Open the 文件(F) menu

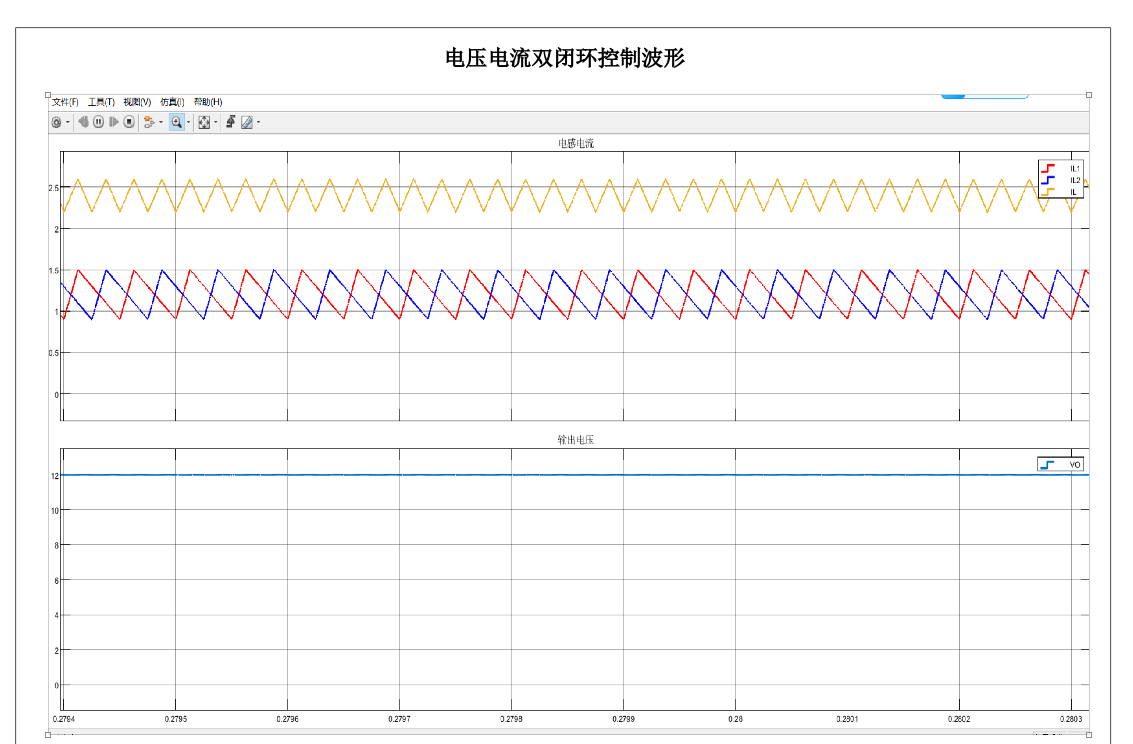[65, 102]
